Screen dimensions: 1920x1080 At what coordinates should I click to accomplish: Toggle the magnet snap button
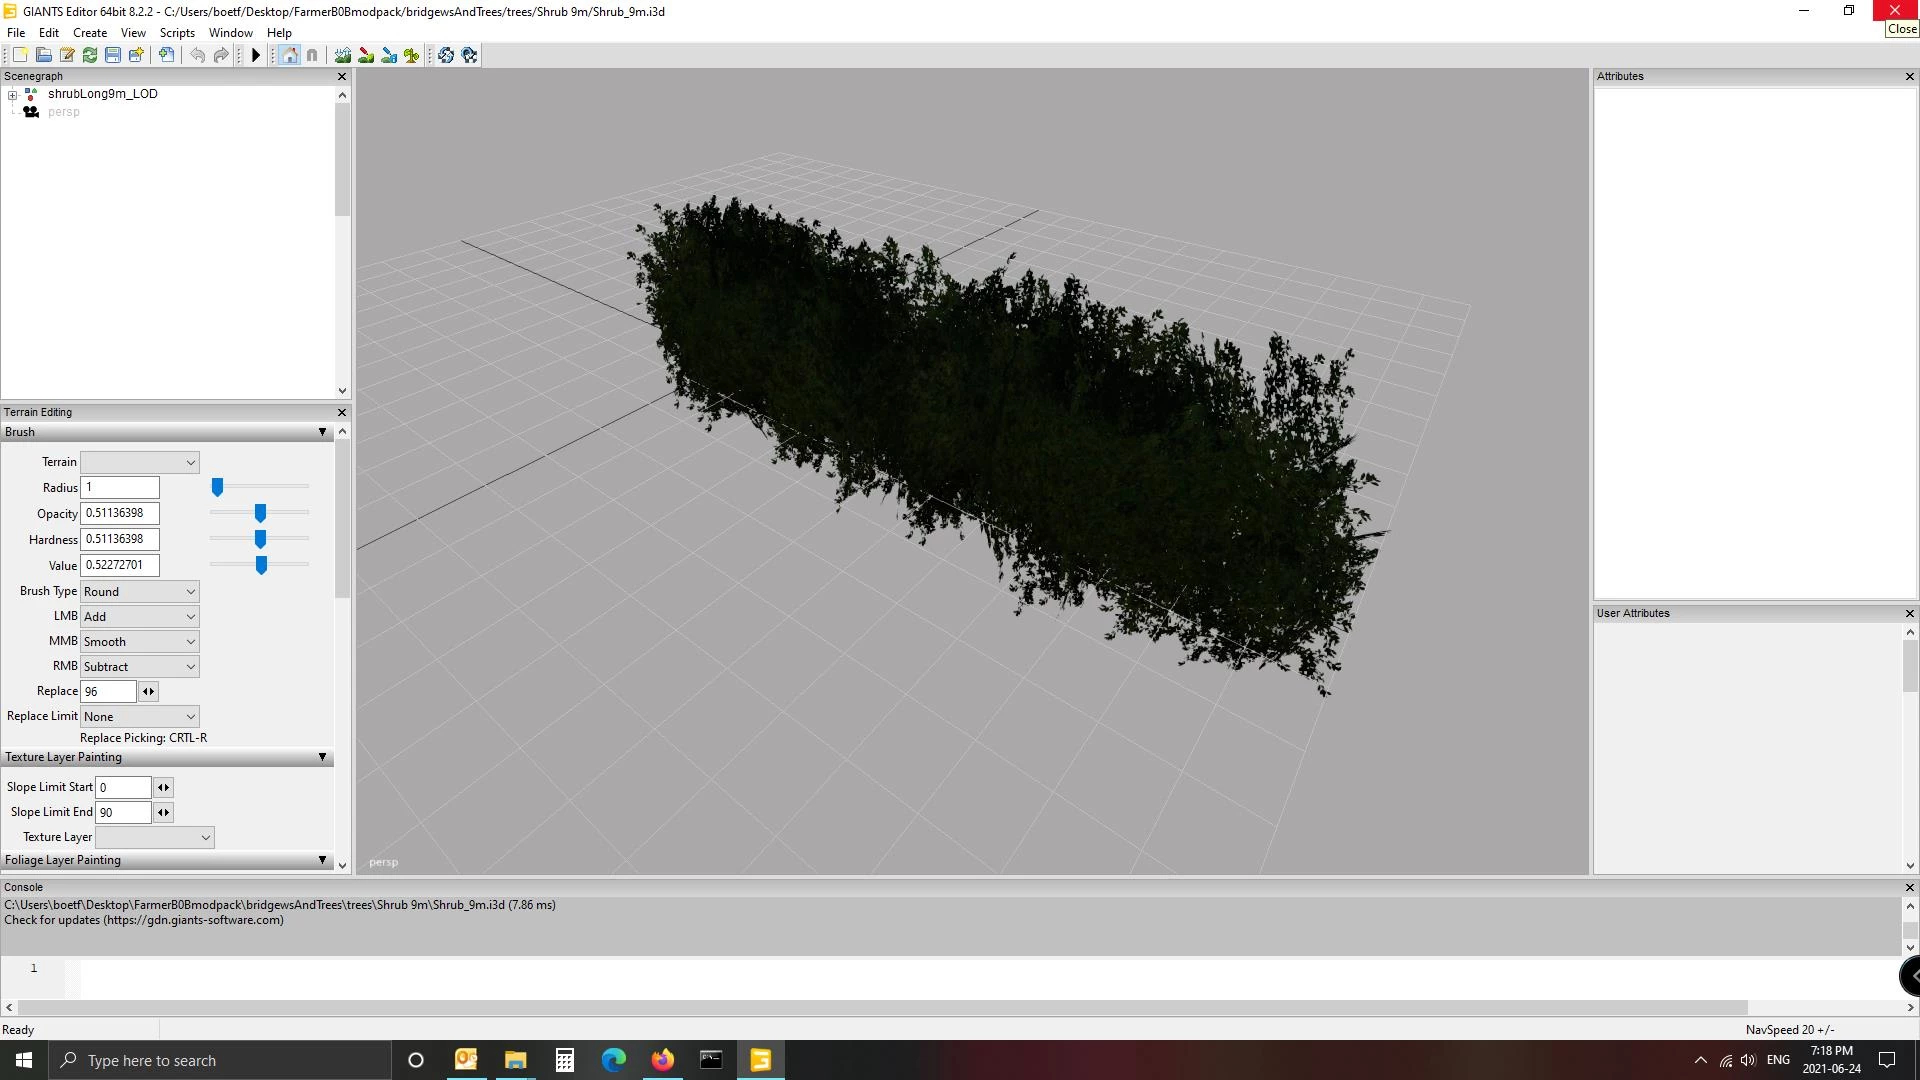click(x=312, y=55)
